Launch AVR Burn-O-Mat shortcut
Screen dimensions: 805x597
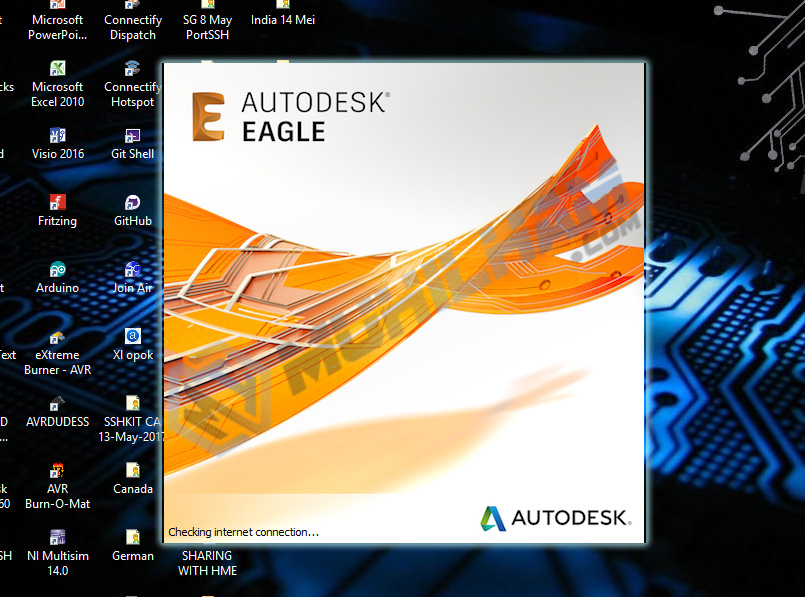58,486
